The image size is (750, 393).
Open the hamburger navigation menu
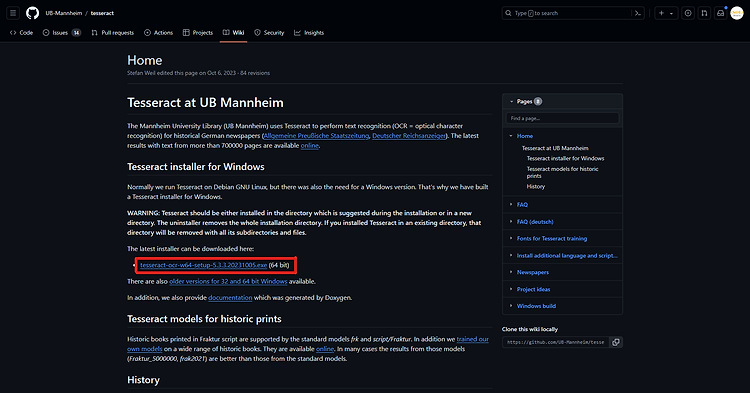pos(13,13)
